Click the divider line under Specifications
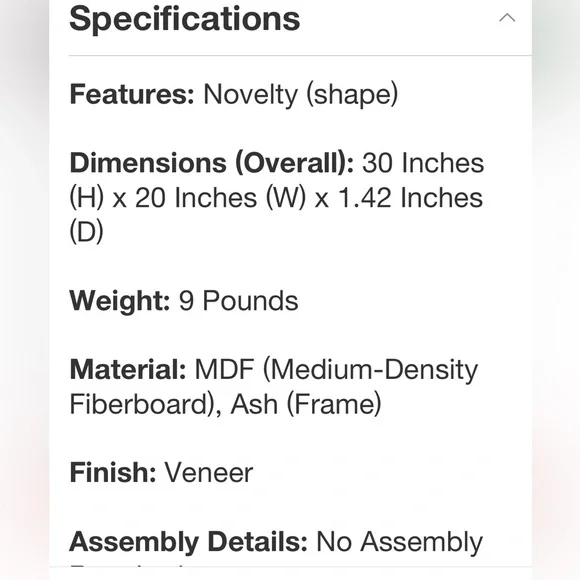The height and width of the screenshot is (580, 580). point(300,55)
